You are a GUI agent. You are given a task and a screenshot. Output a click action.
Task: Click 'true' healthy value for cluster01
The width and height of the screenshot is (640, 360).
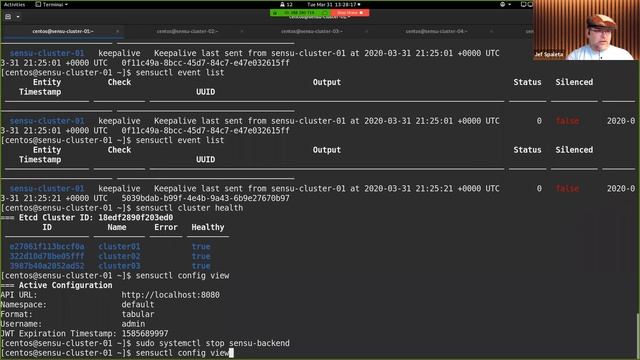201,247
